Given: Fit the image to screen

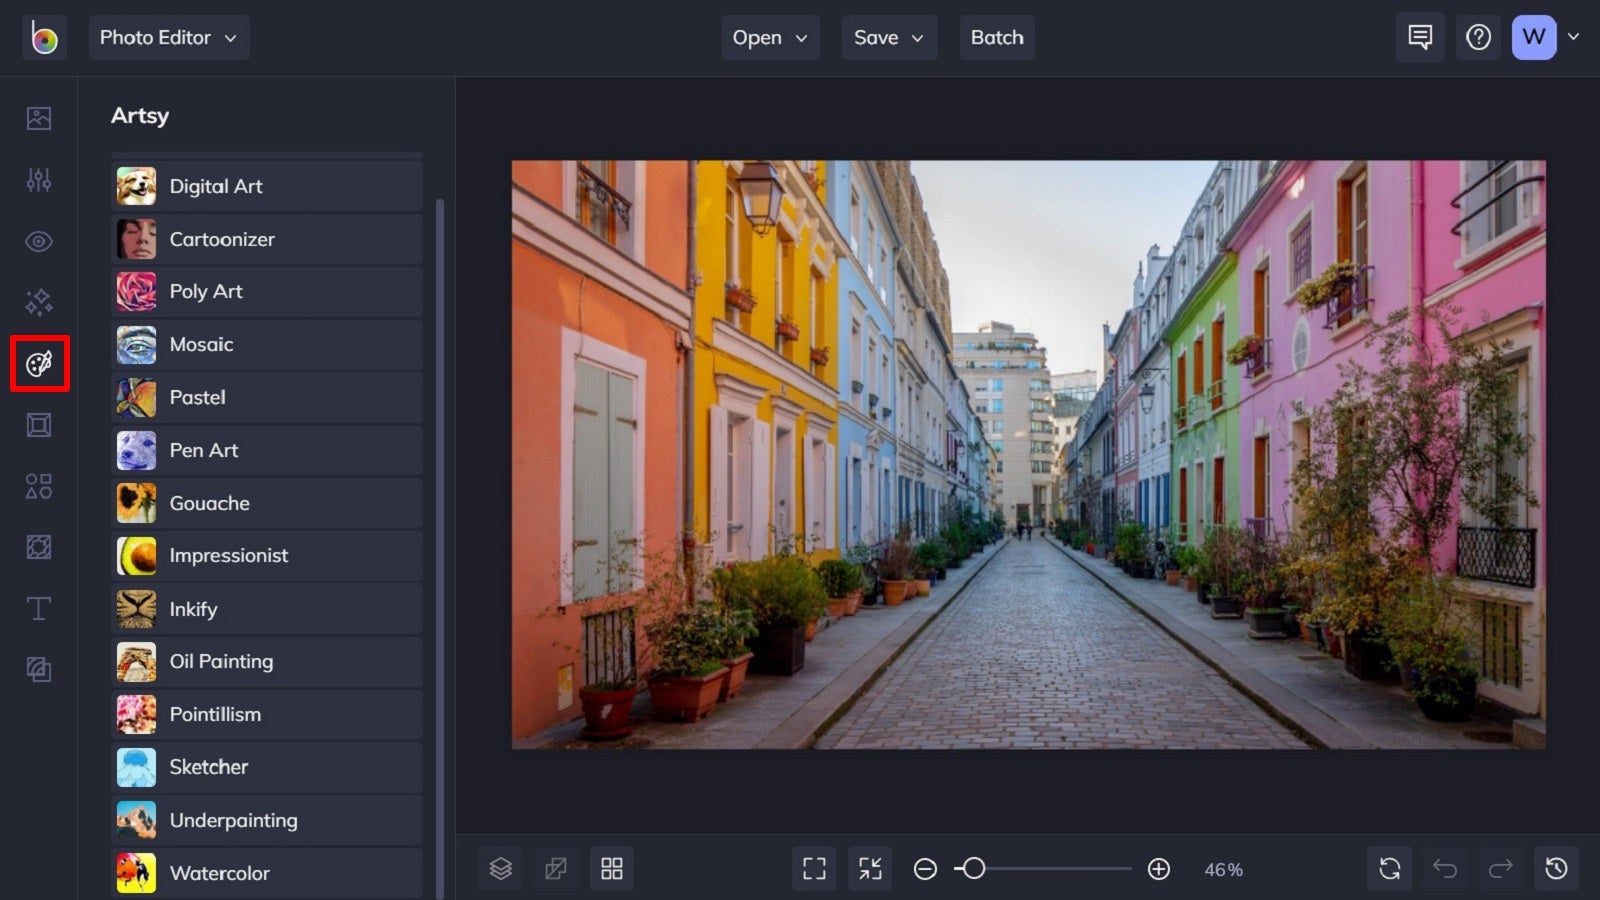Looking at the screenshot, I should pyautogui.click(x=869, y=868).
